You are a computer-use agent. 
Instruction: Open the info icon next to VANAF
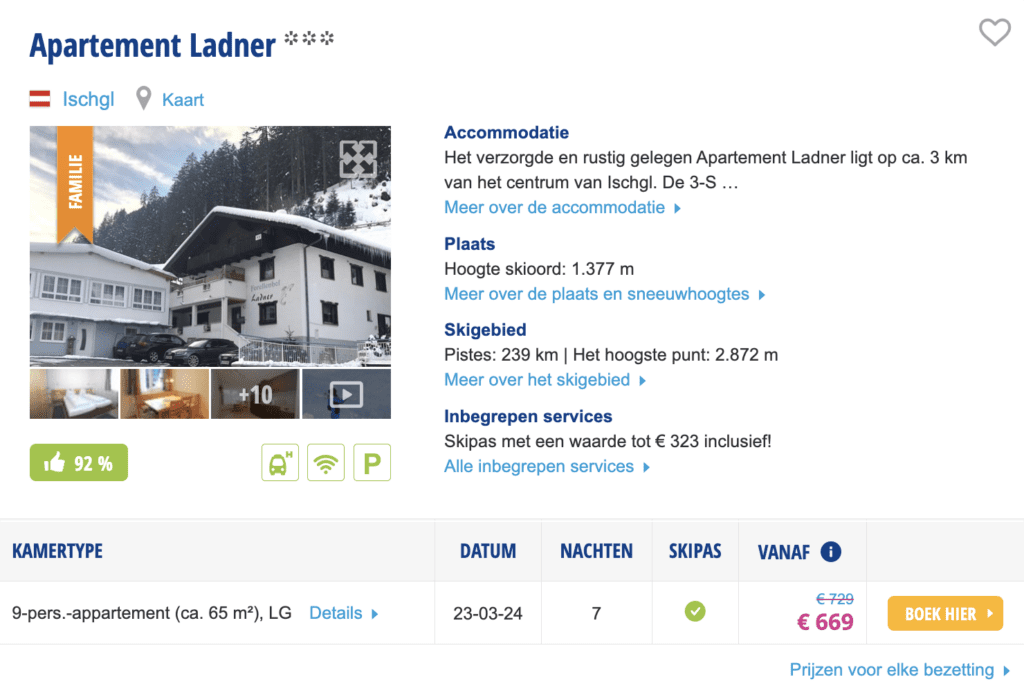(830, 551)
